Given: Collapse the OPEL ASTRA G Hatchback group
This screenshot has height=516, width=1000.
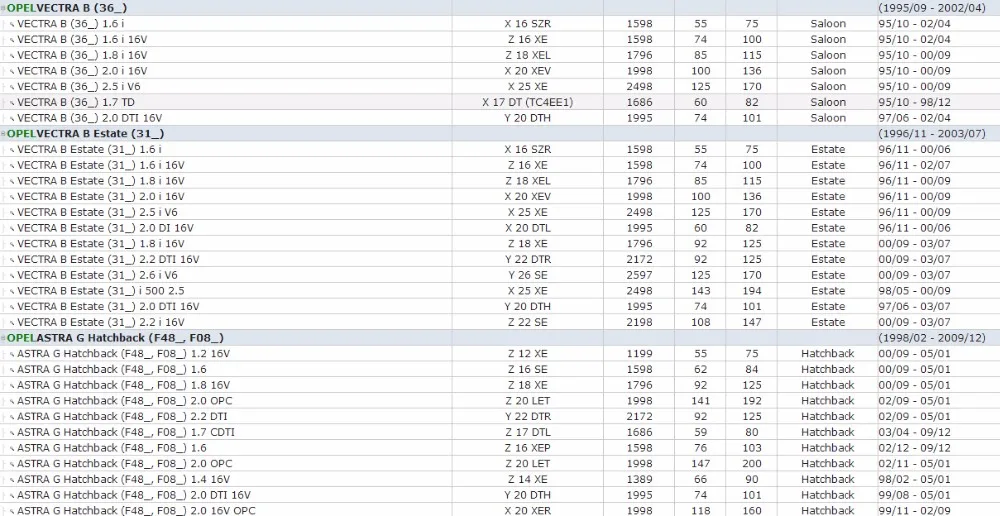Looking at the screenshot, I should pos(3,338).
